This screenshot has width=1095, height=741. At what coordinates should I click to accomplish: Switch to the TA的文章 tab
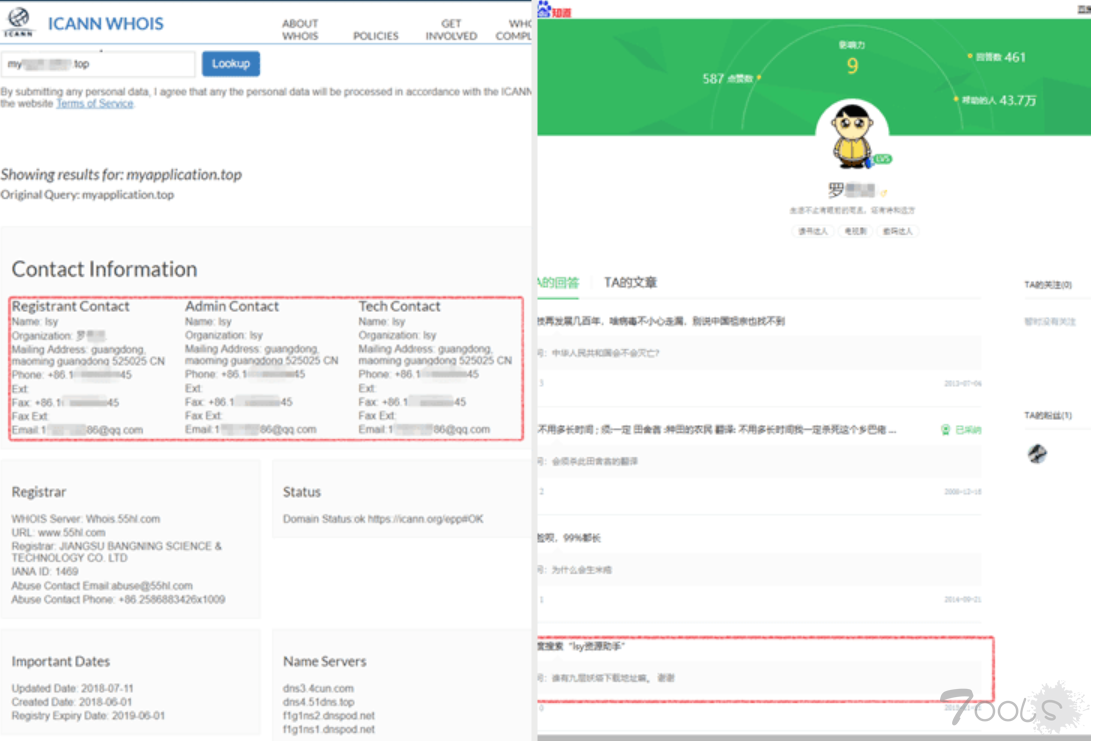pyautogui.click(x=630, y=283)
